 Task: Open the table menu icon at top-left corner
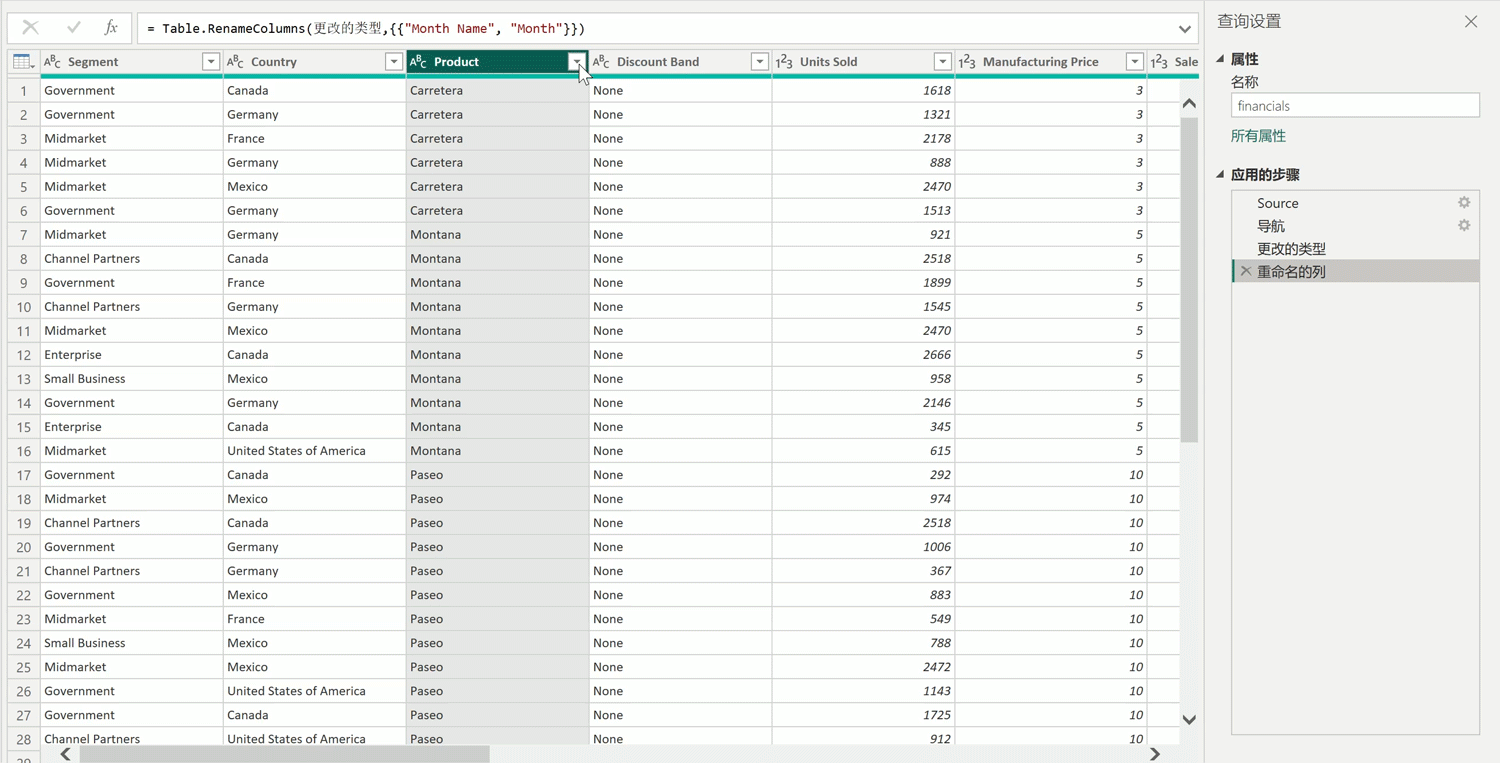(22, 62)
